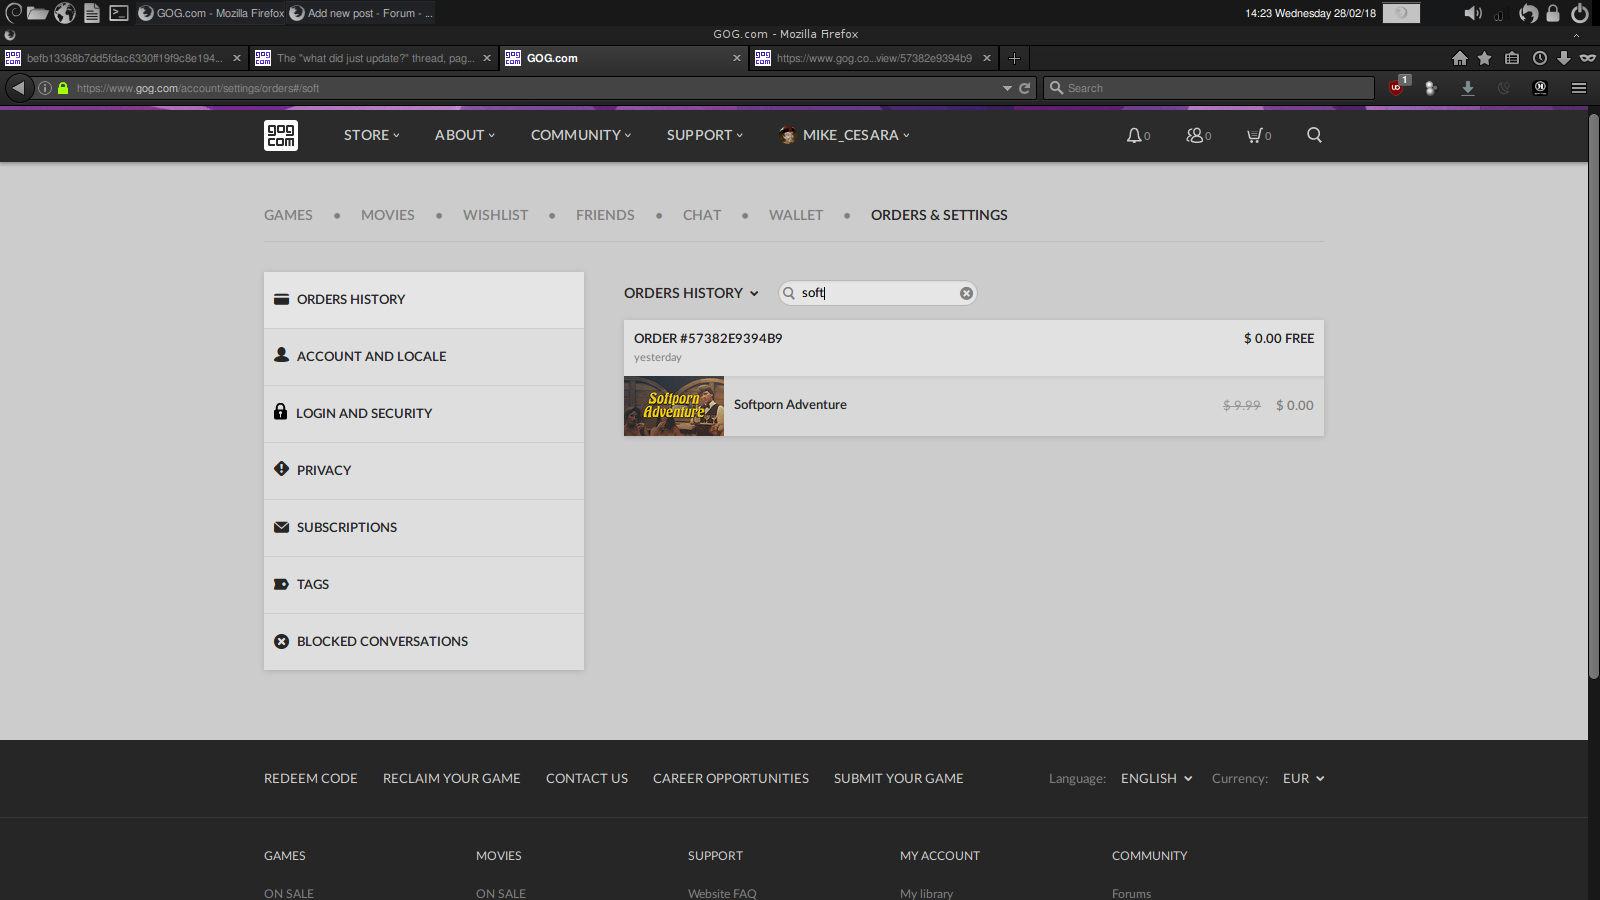Go to CHAT account tab
Screen dimensions: 1600x900
point(702,215)
